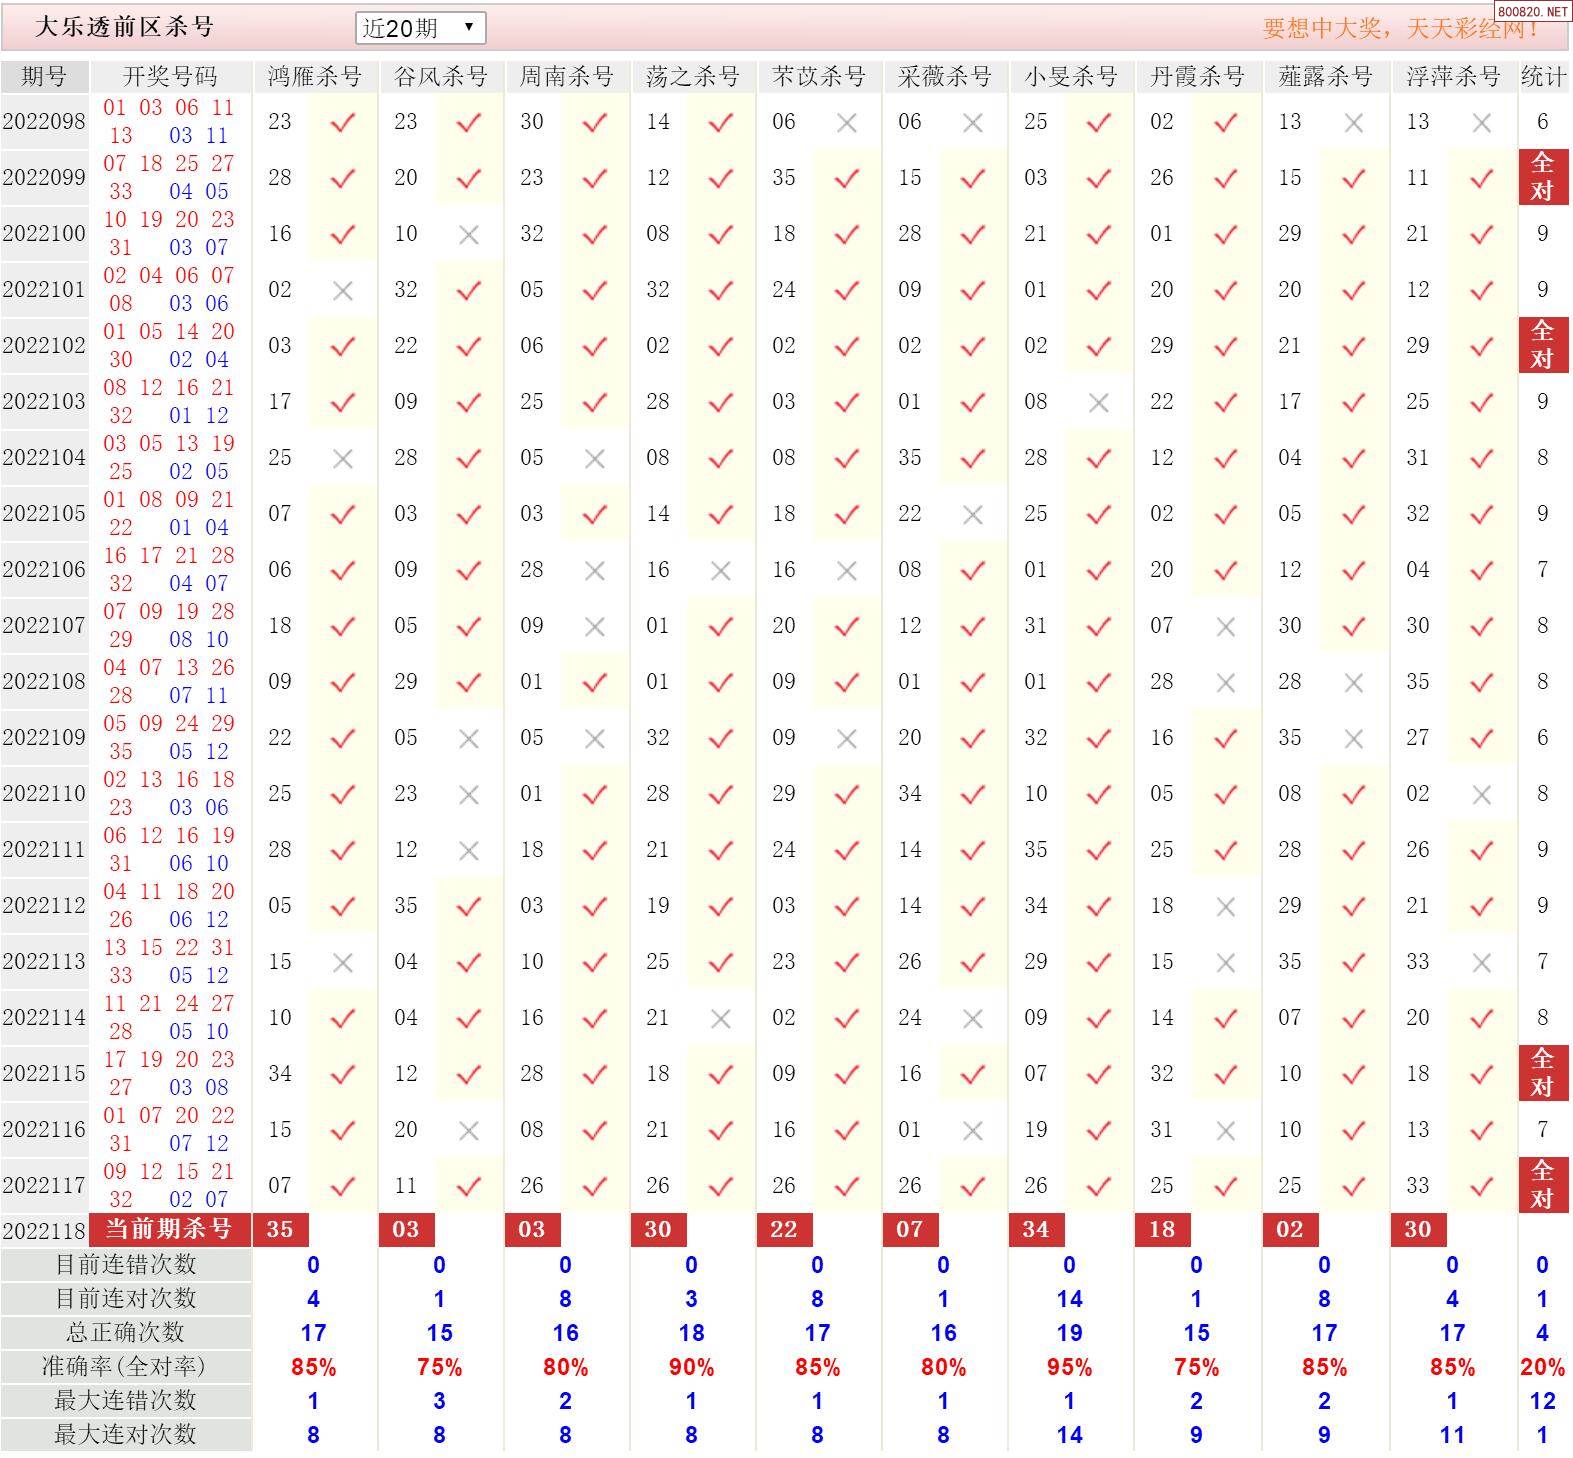Click 蓷露 current kill number 02

pyautogui.click(x=1290, y=1229)
